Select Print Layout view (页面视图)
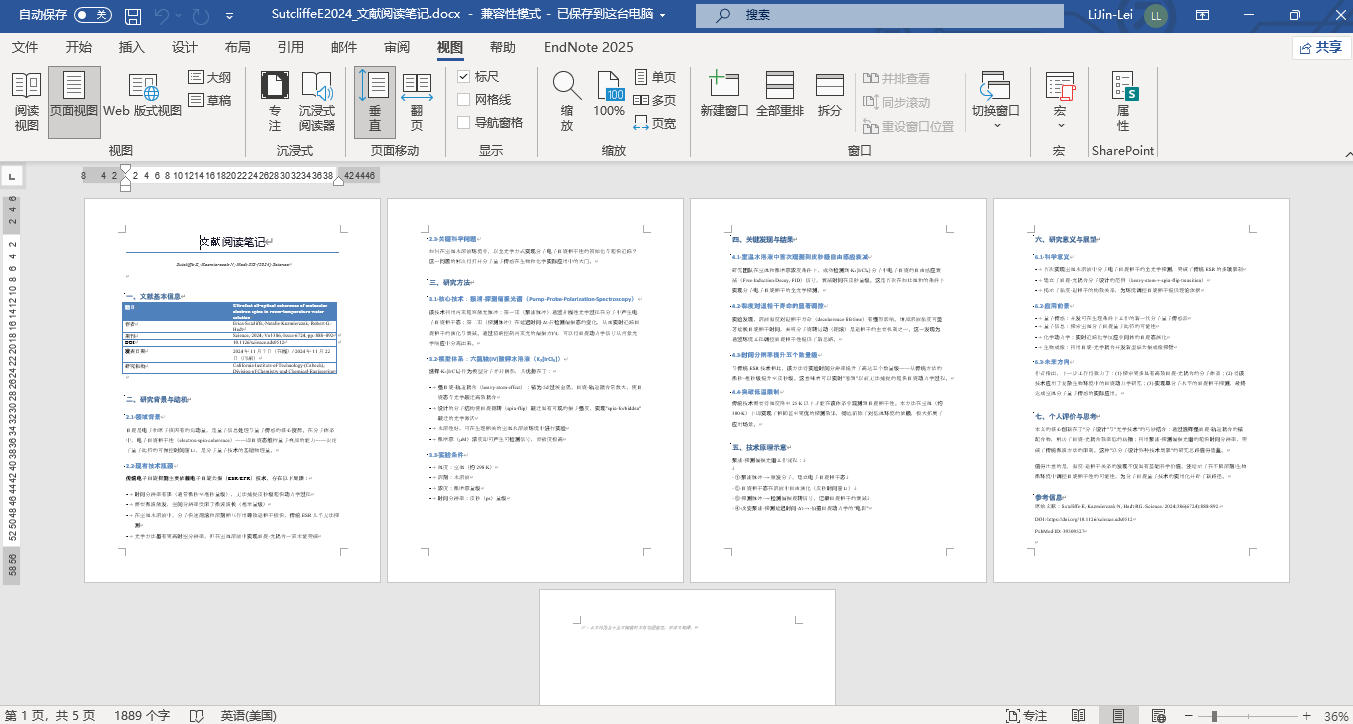 coord(74,102)
